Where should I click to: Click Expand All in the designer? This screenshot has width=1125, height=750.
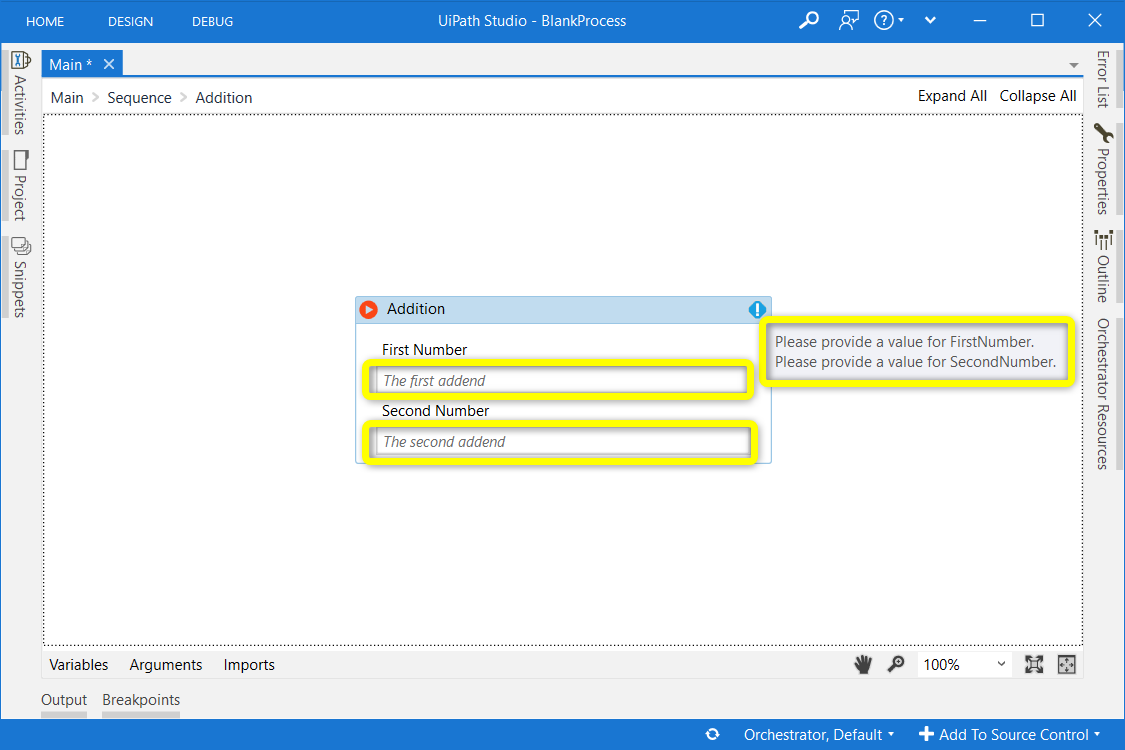pos(952,95)
